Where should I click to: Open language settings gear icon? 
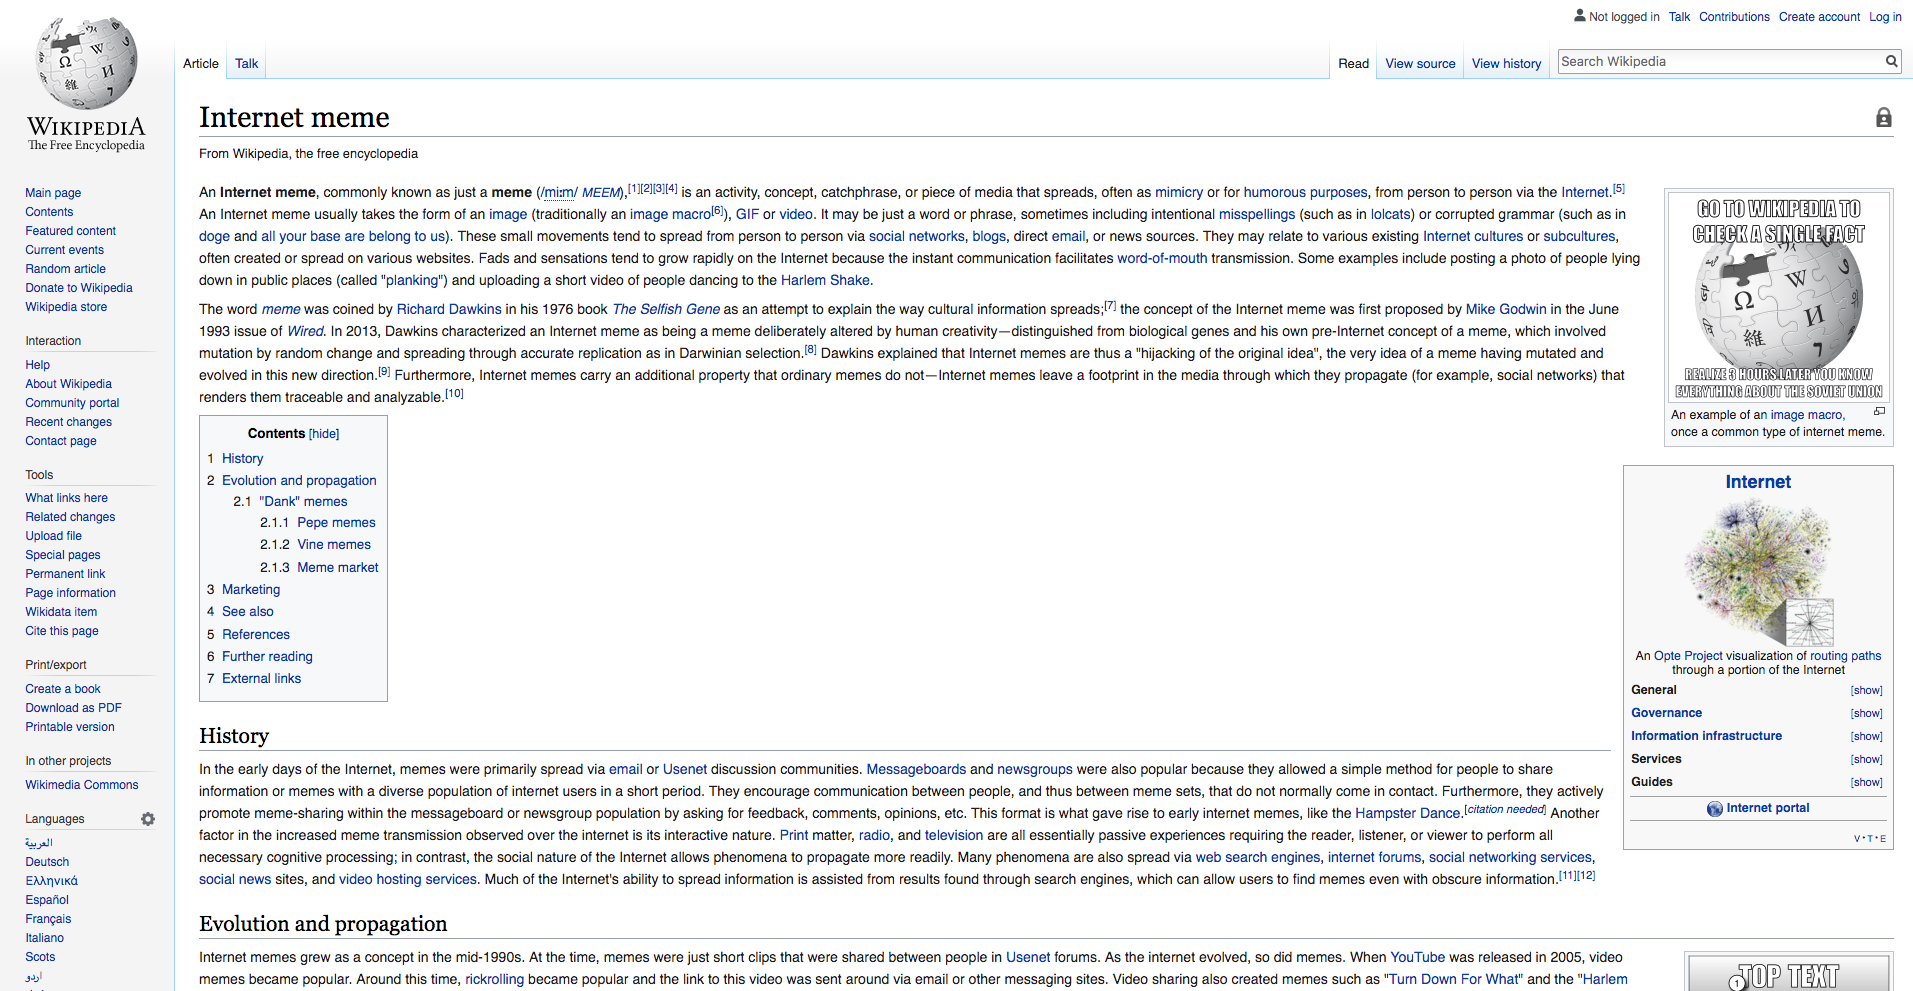tap(148, 819)
